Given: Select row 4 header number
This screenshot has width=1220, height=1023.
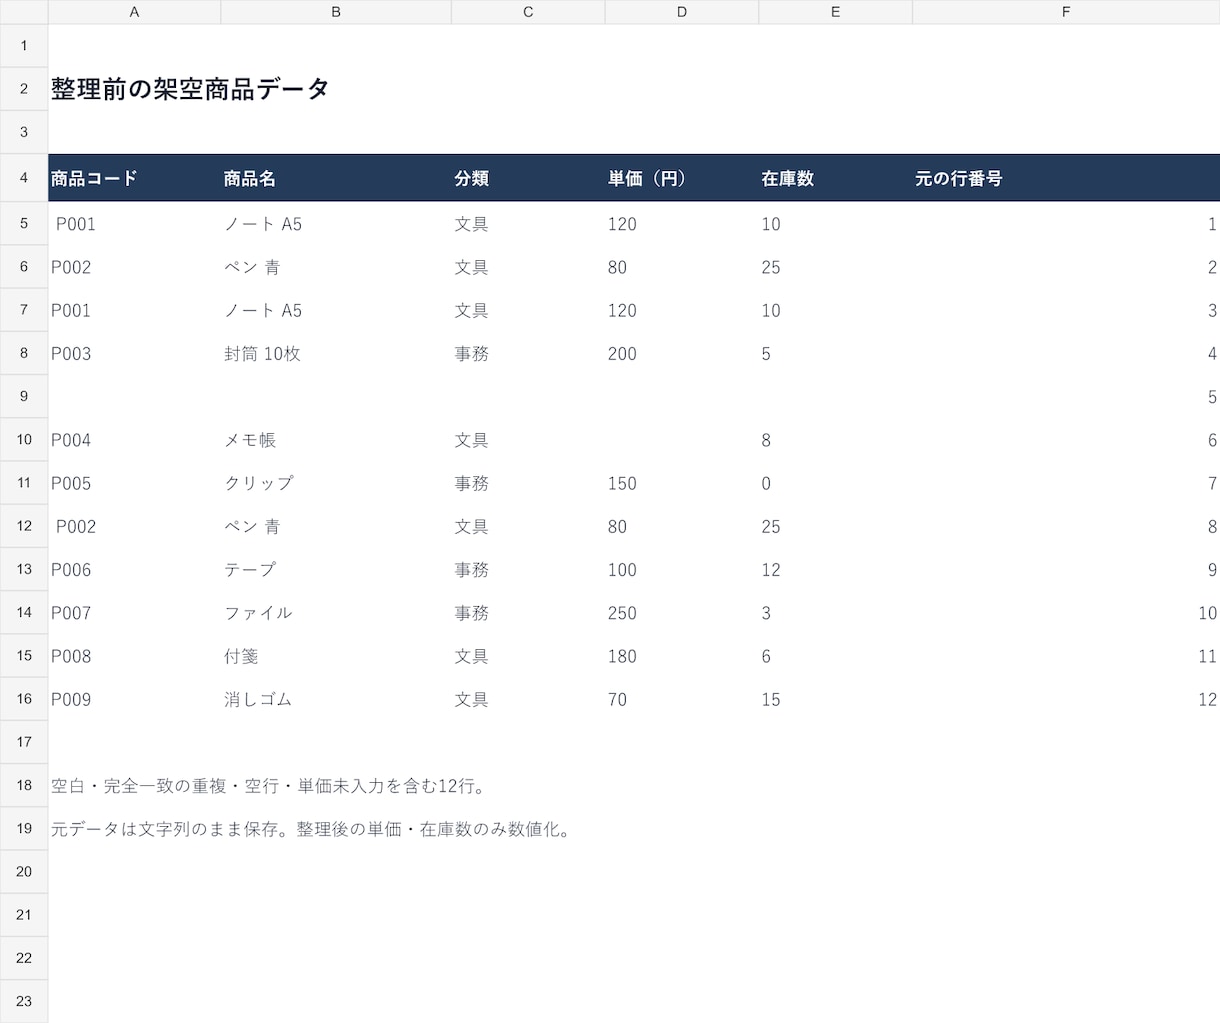Looking at the screenshot, I should 24,178.
